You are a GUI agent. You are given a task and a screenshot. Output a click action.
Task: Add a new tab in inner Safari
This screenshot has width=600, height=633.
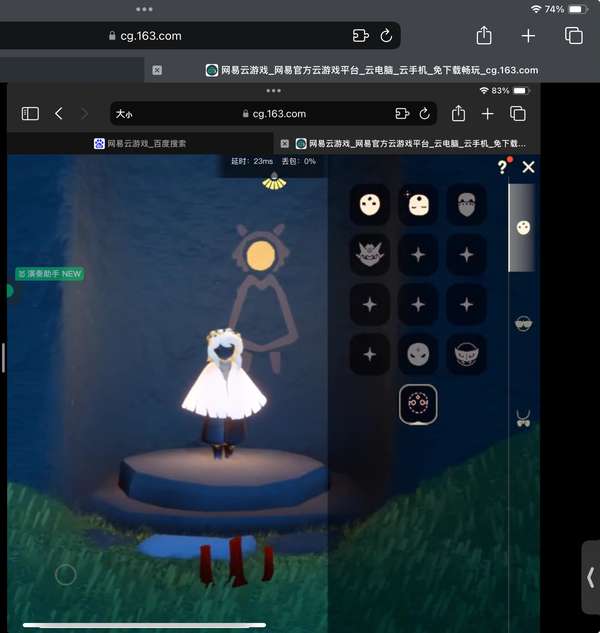[x=487, y=114]
